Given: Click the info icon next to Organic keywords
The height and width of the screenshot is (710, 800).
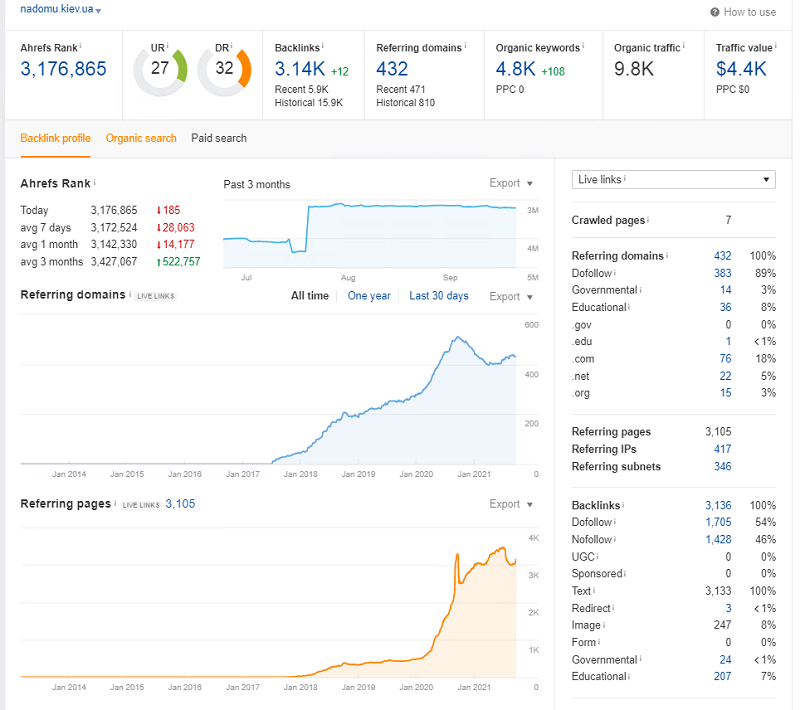Looking at the screenshot, I should 584,46.
